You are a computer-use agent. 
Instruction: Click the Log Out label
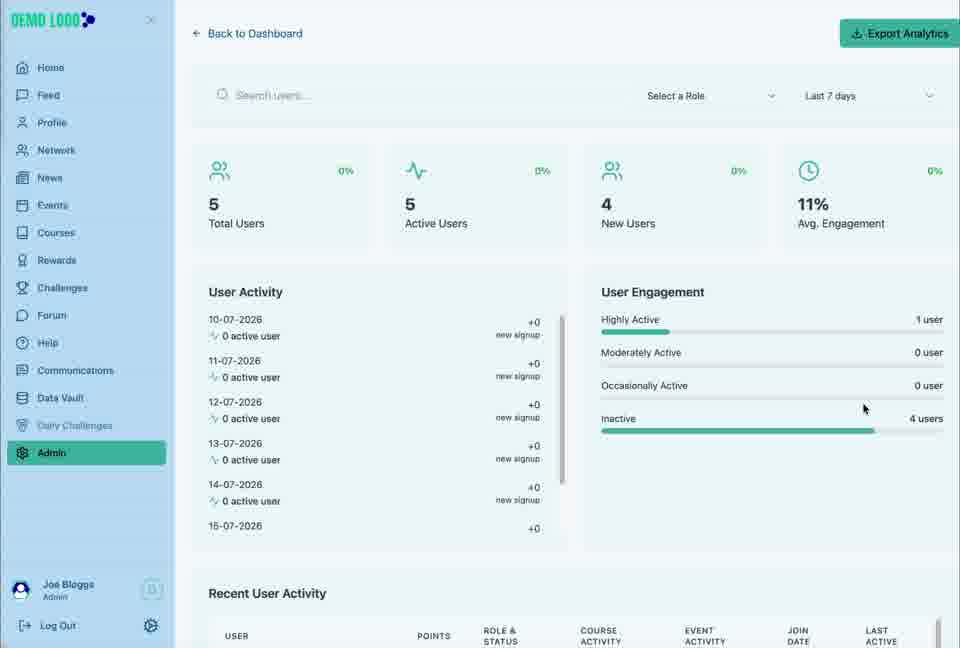point(58,626)
